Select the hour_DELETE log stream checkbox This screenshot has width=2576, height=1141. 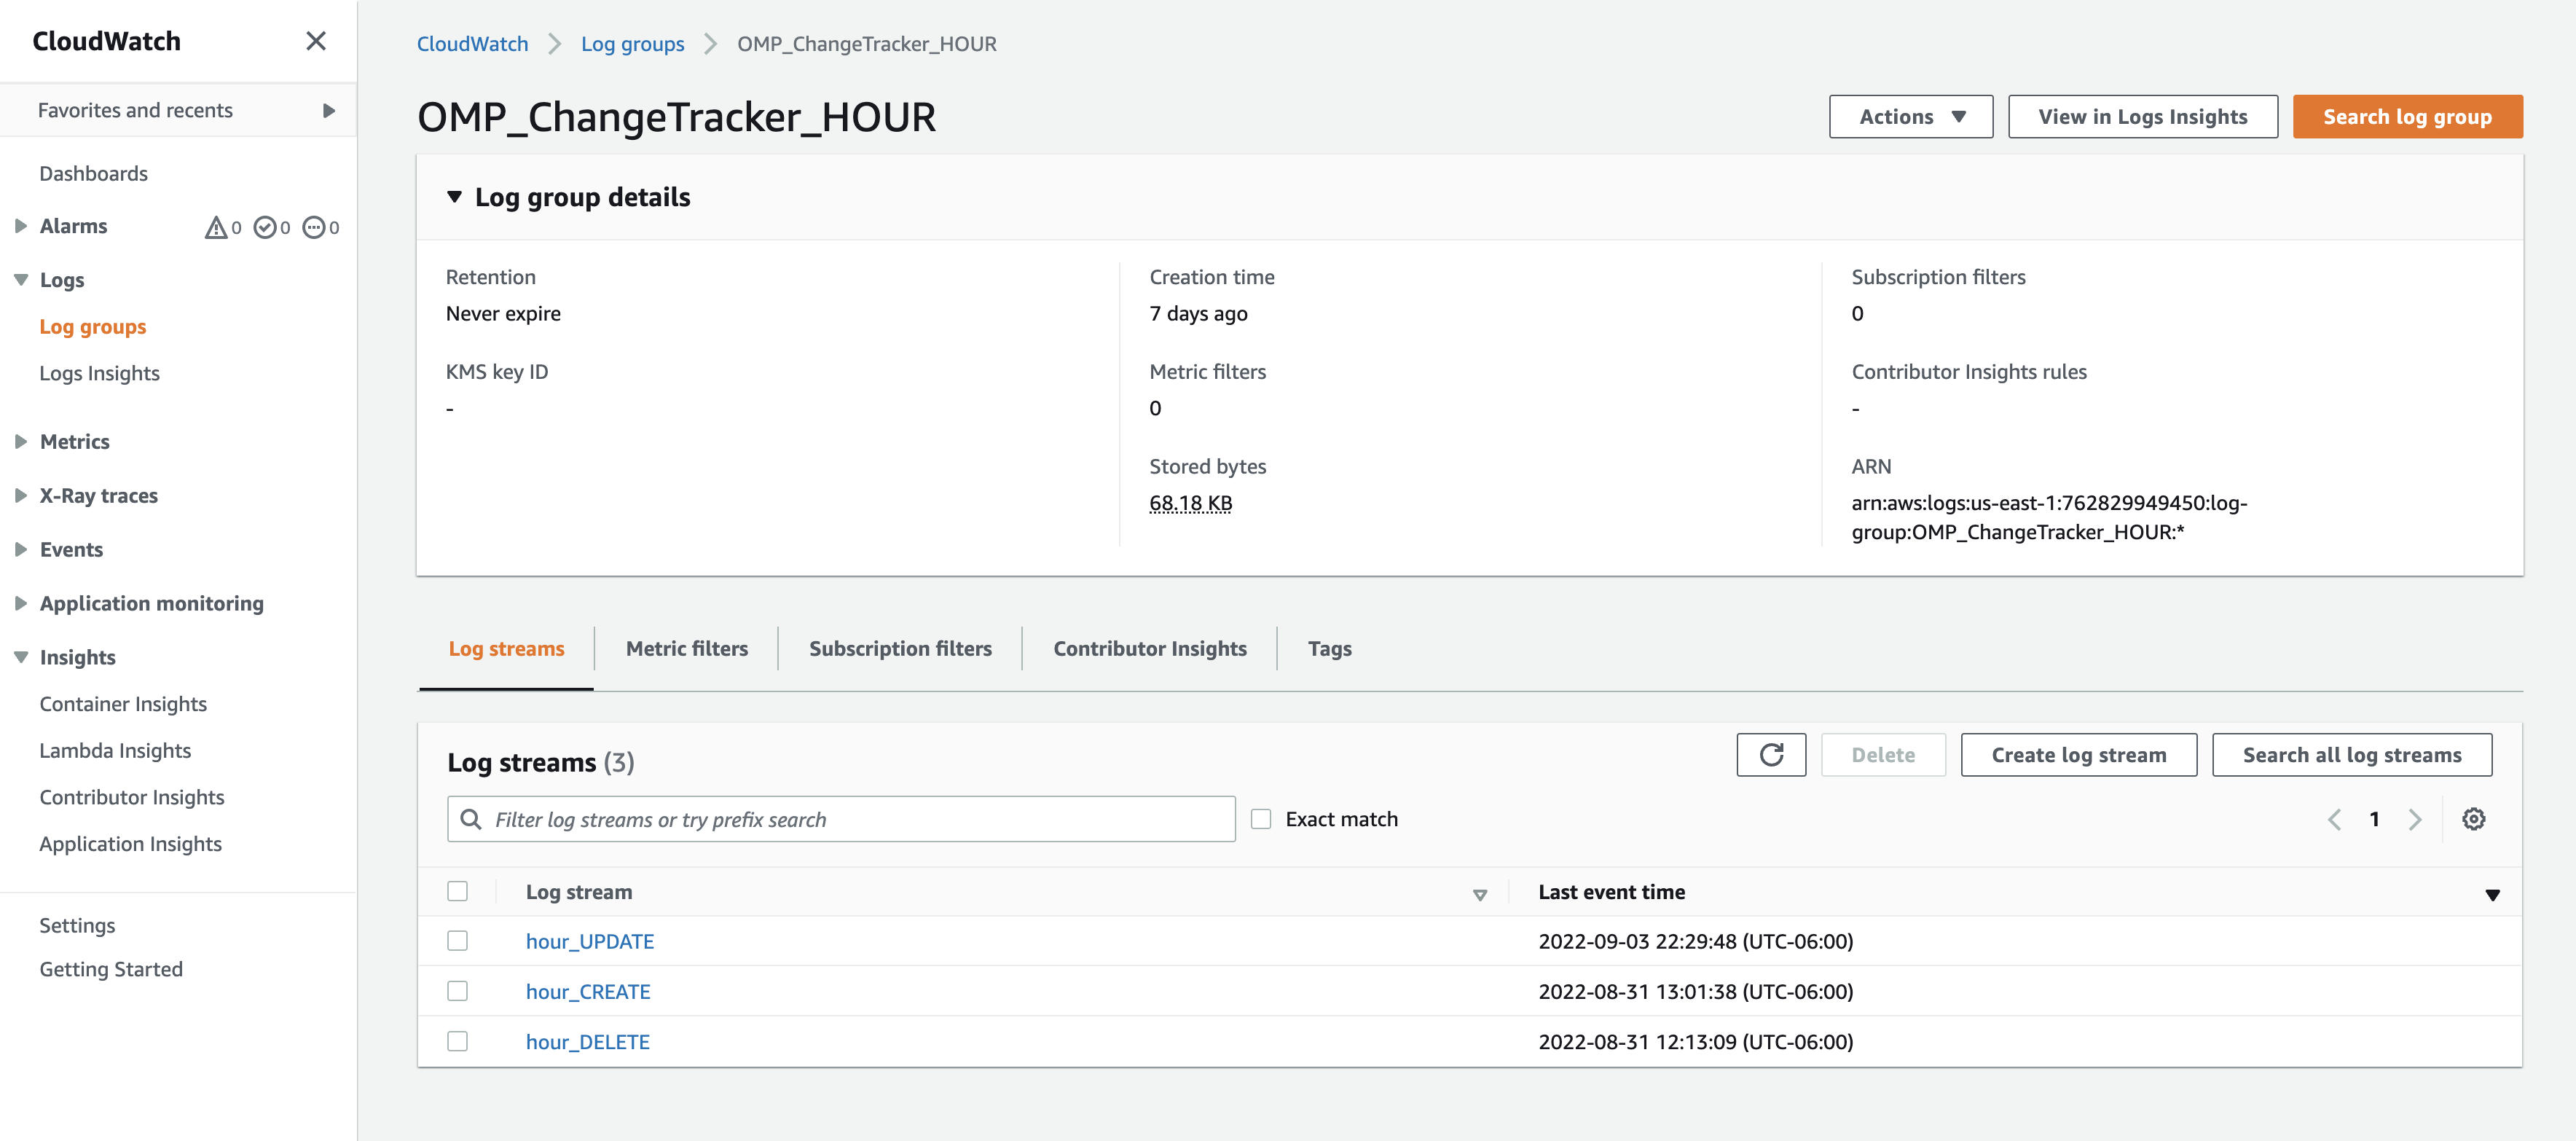click(x=457, y=1041)
